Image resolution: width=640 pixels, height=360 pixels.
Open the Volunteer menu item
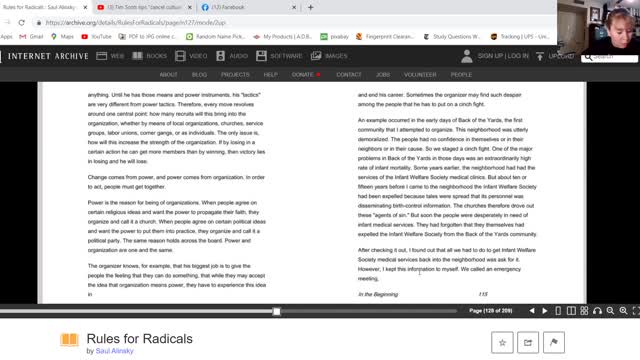(x=420, y=75)
